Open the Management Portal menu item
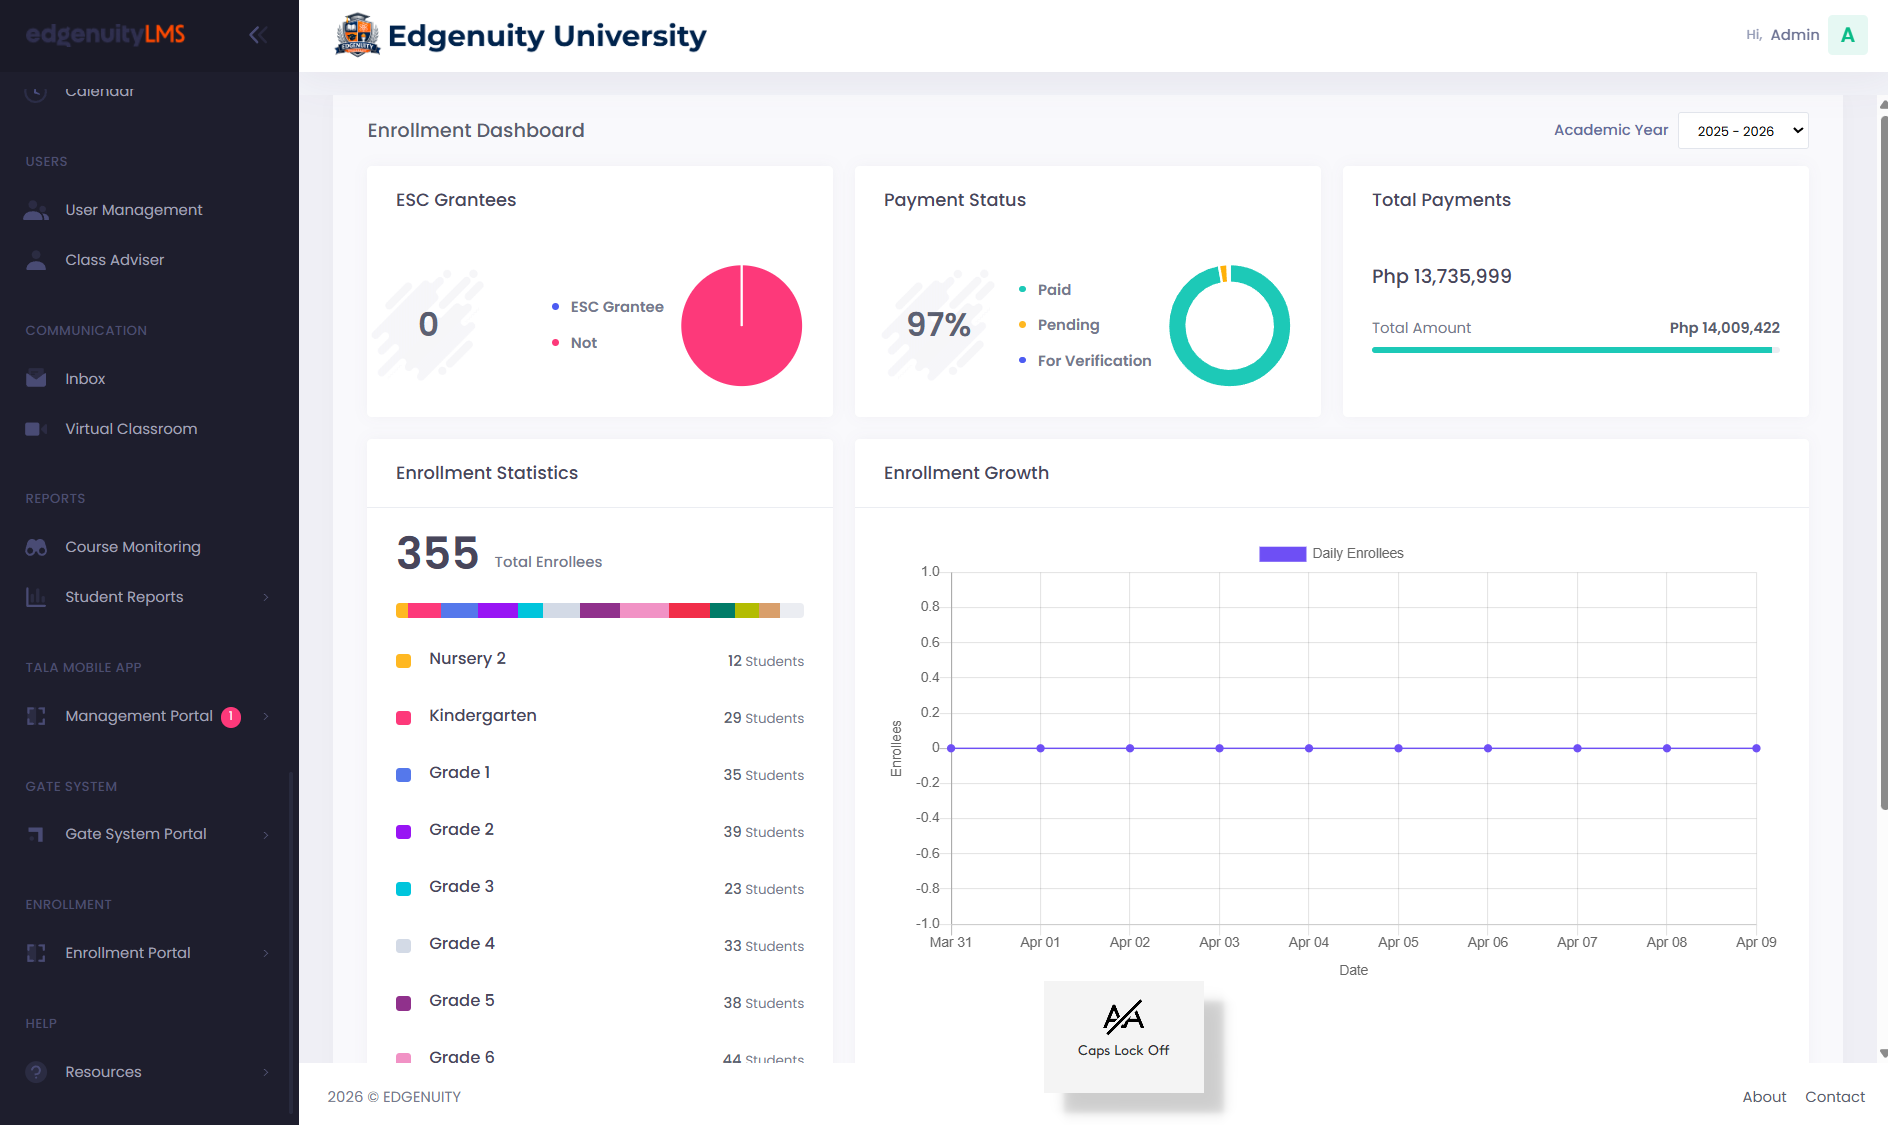The height and width of the screenshot is (1125, 1888). click(139, 715)
